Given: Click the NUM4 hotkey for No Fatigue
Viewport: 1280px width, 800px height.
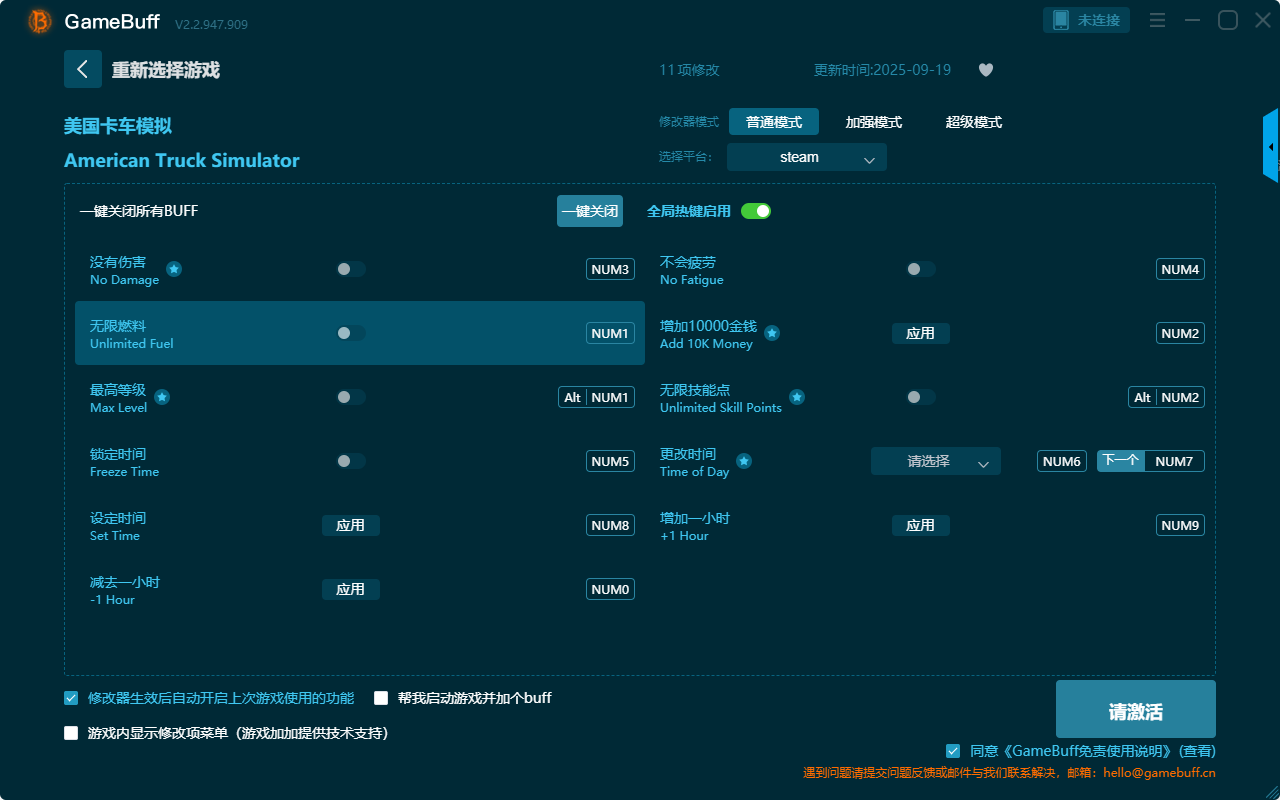Looking at the screenshot, I should click(x=1180, y=269).
